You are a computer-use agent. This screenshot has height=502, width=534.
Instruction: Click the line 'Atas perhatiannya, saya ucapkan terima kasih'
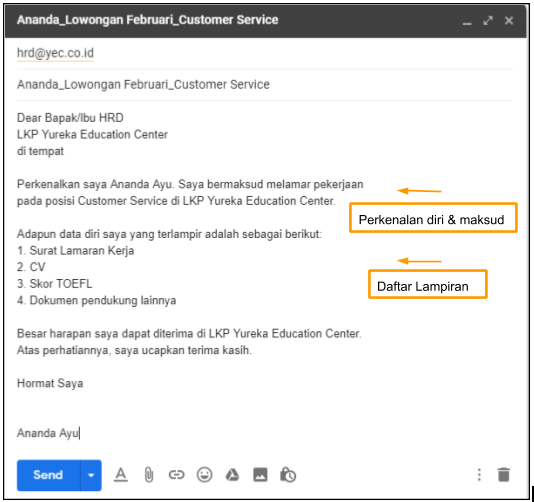pos(134,350)
